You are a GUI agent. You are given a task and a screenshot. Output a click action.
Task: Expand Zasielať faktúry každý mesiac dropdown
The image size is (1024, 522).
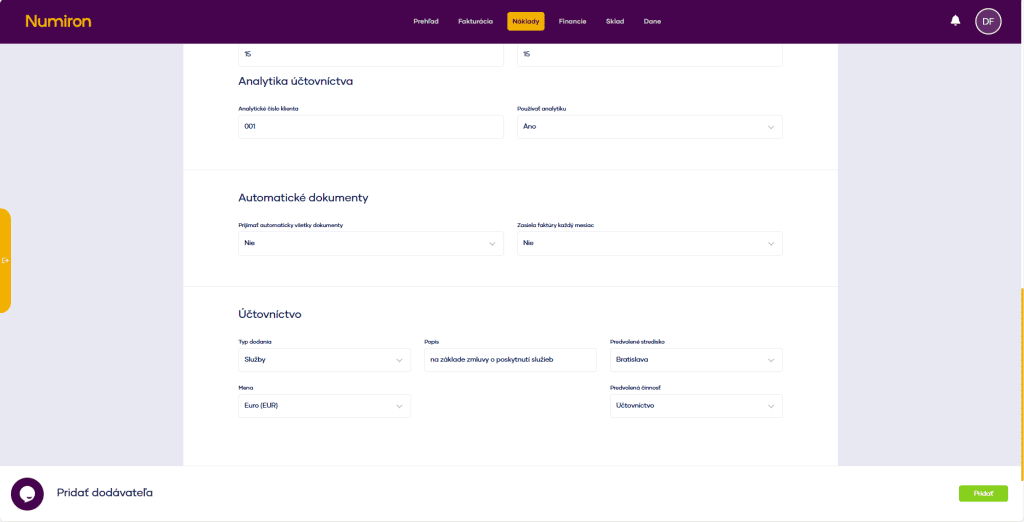tap(649, 243)
